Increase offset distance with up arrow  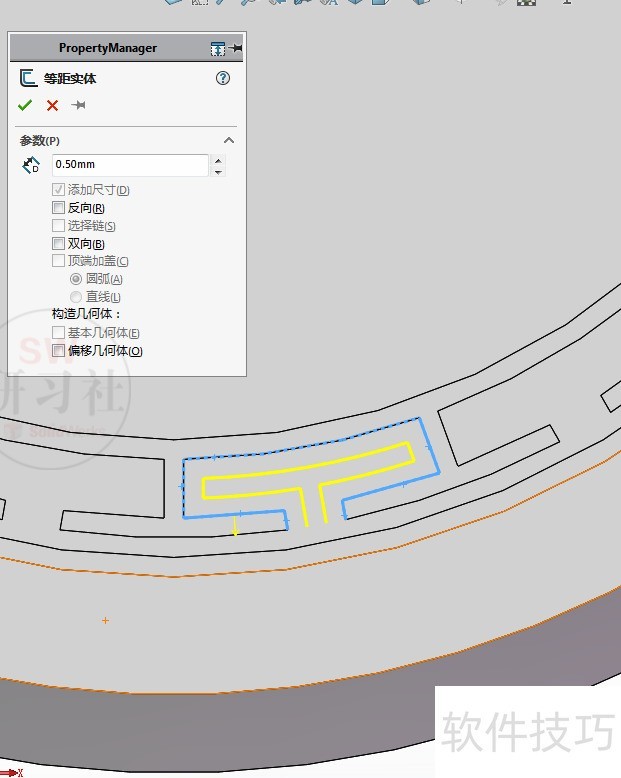(x=218, y=160)
